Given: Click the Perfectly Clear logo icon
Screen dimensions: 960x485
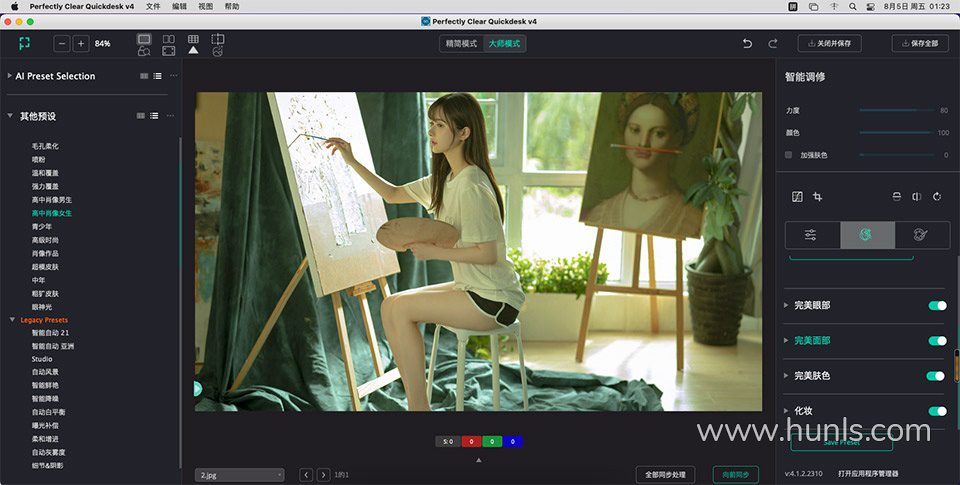Looking at the screenshot, I should tap(24, 43).
